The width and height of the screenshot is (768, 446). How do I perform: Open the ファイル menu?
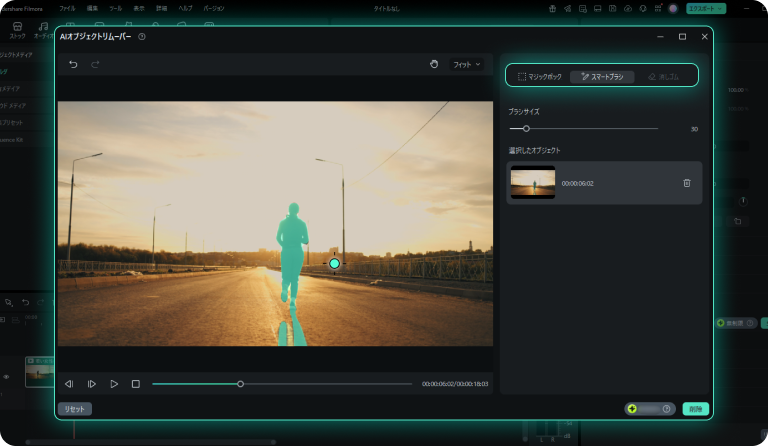click(x=67, y=8)
